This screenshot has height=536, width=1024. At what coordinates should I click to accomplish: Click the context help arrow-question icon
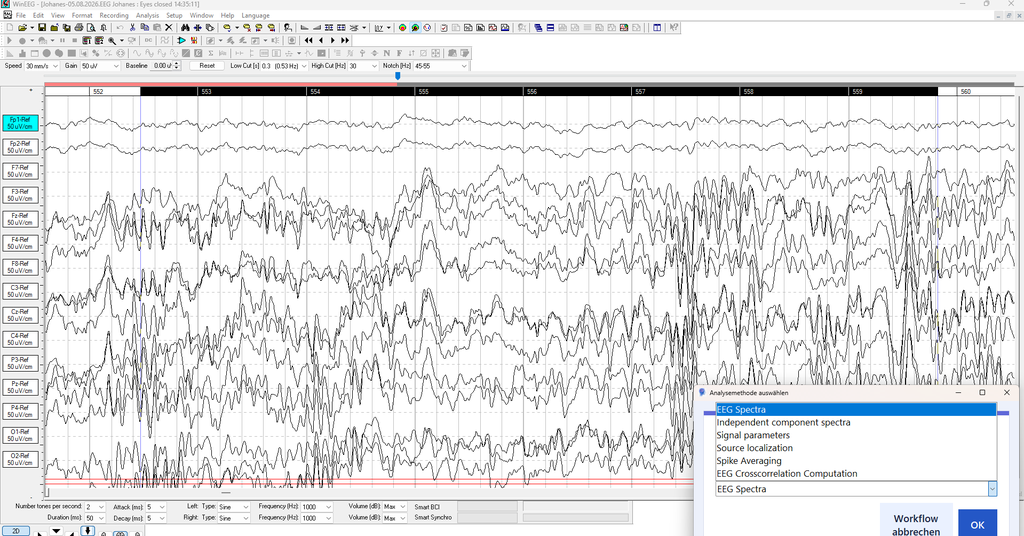tap(673, 27)
